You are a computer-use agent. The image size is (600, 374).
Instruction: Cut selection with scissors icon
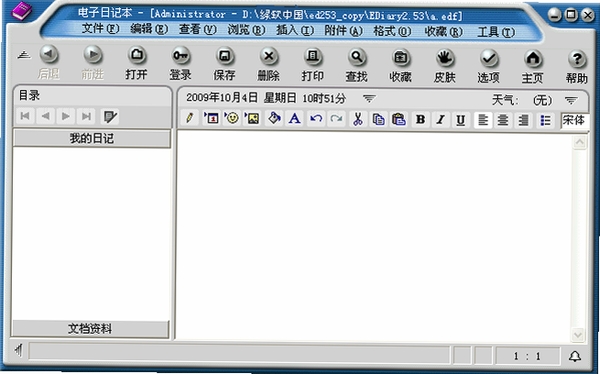point(357,119)
